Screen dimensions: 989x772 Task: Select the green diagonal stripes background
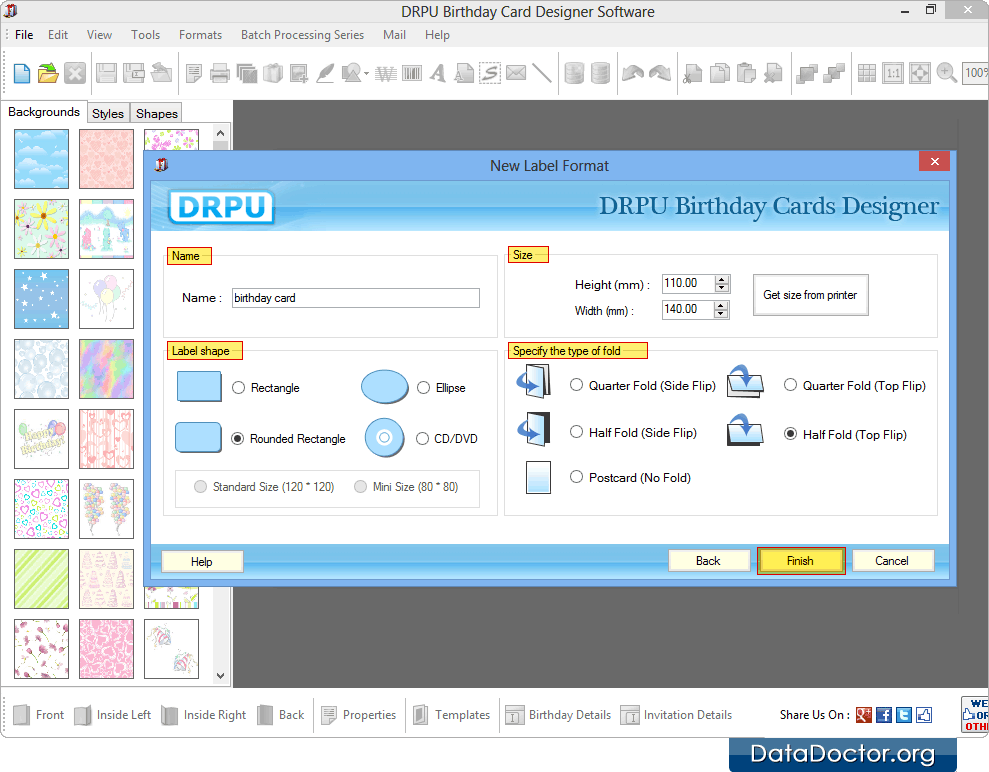pos(42,579)
